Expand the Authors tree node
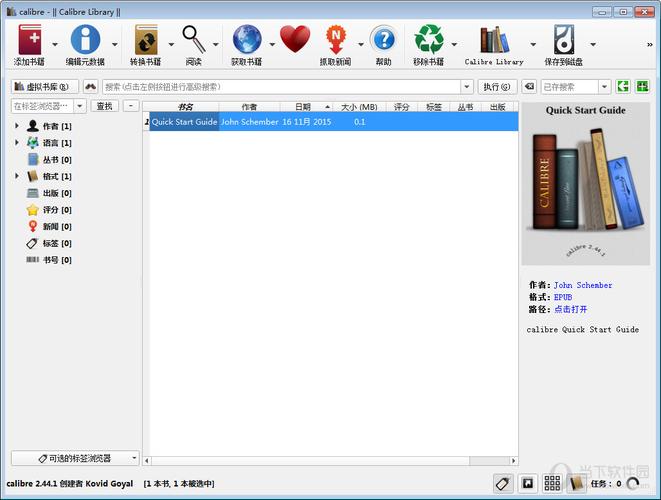This screenshot has width=661, height=500. pyautogui.click(x=17, y=126)
